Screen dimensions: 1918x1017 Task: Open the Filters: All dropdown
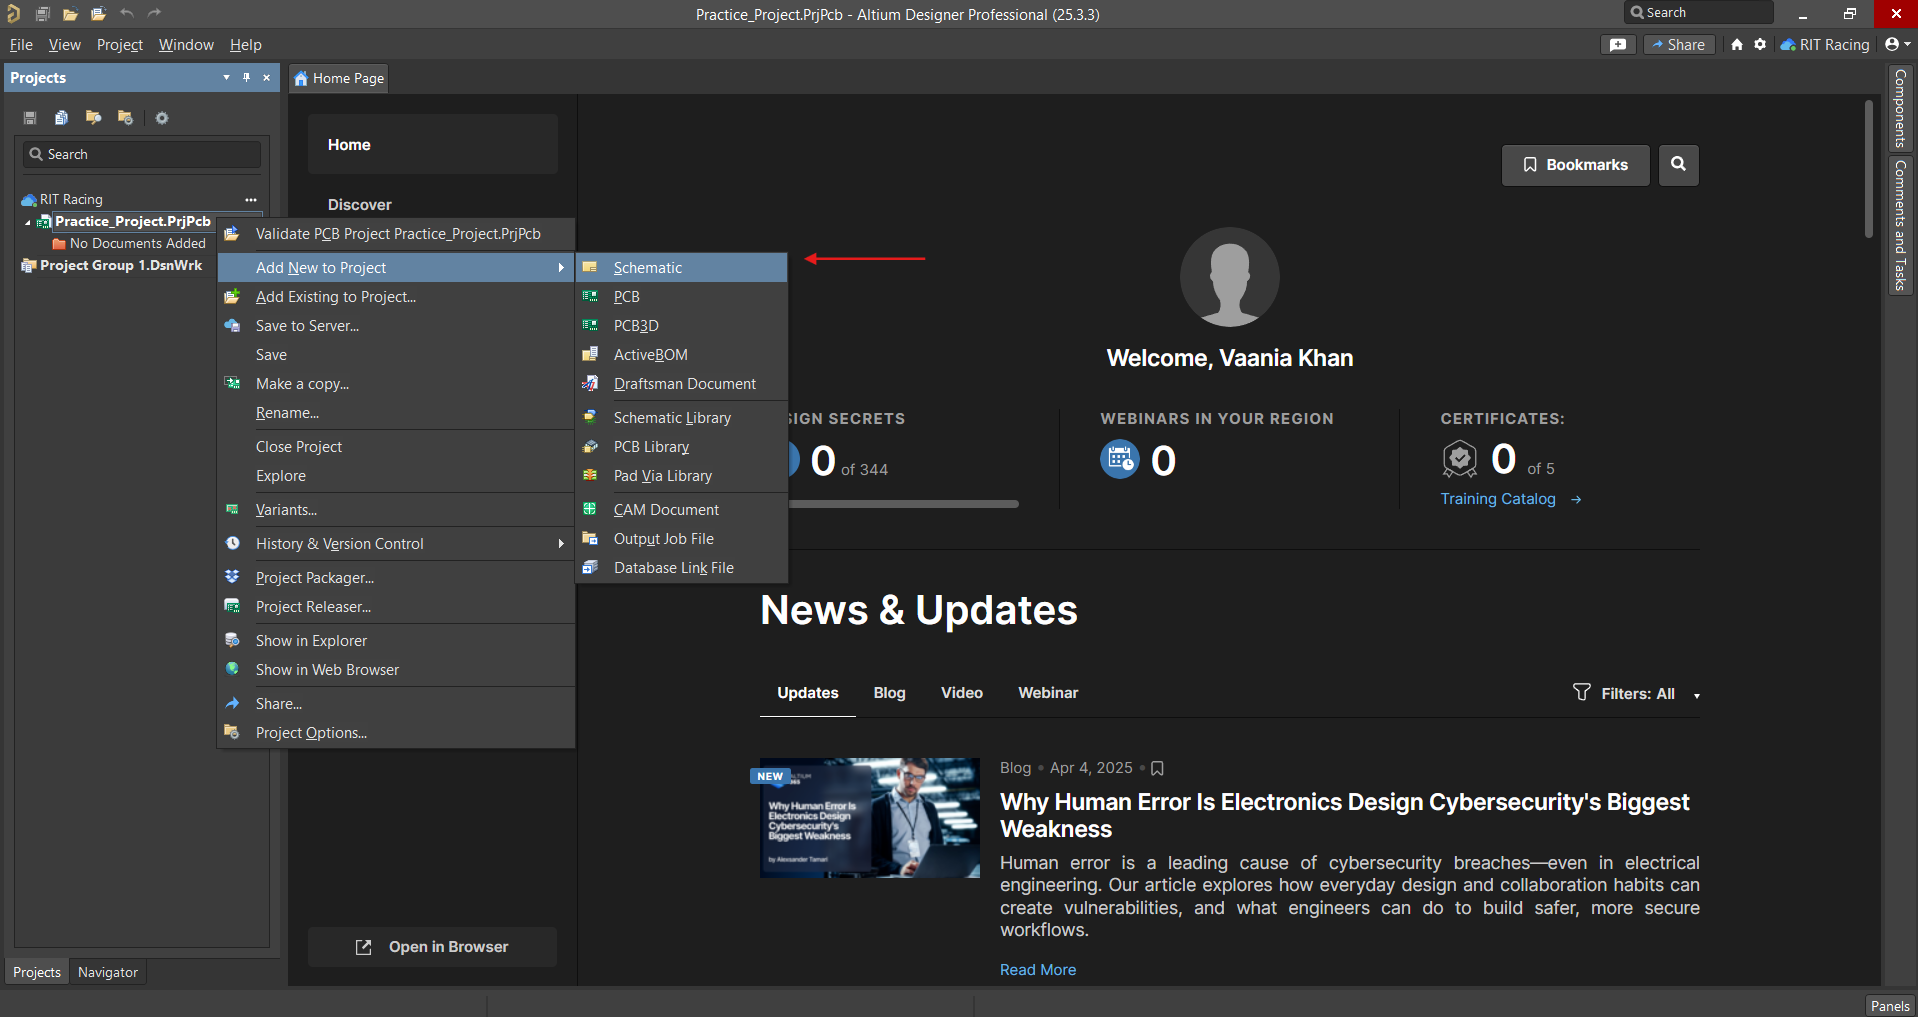point(1637,693)
